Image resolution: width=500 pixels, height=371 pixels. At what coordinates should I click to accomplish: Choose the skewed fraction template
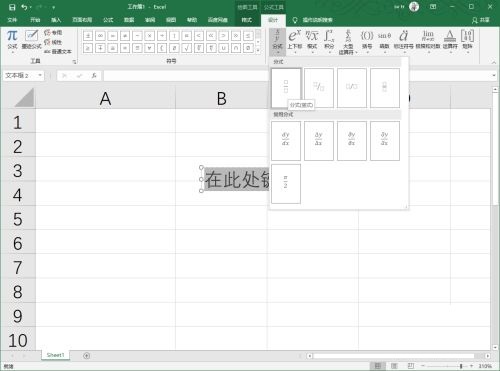[x=319, y=88]
